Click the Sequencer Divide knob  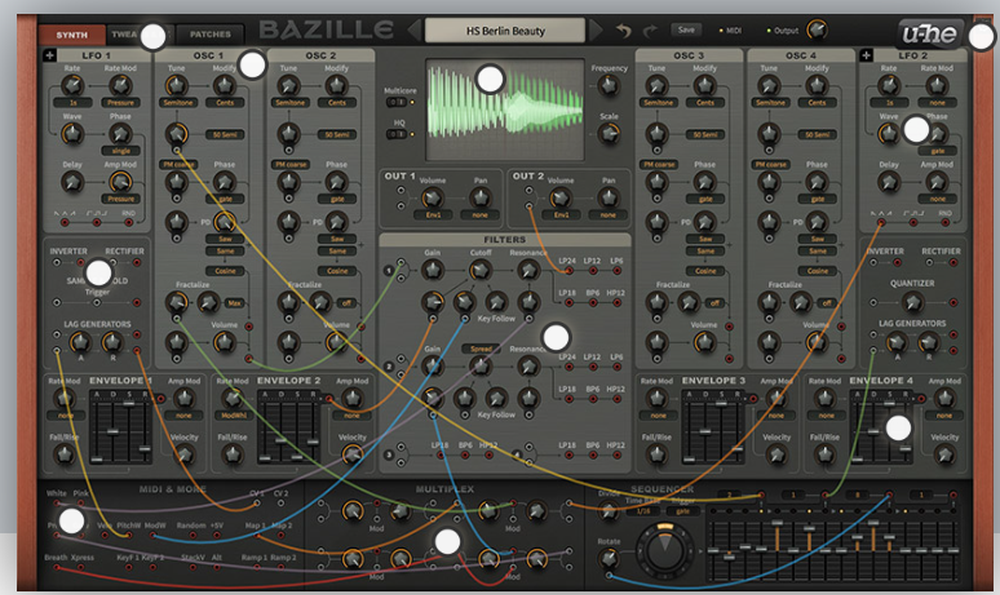[608, 511]
